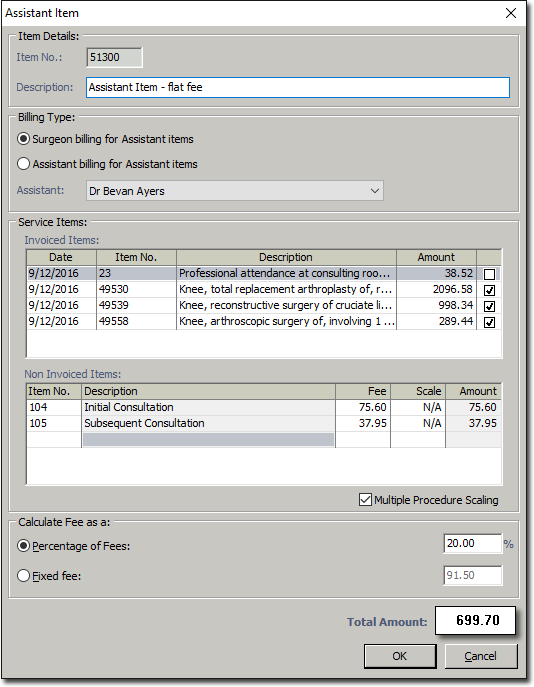Check the box for item 23 row

click(x=489, y=274)
